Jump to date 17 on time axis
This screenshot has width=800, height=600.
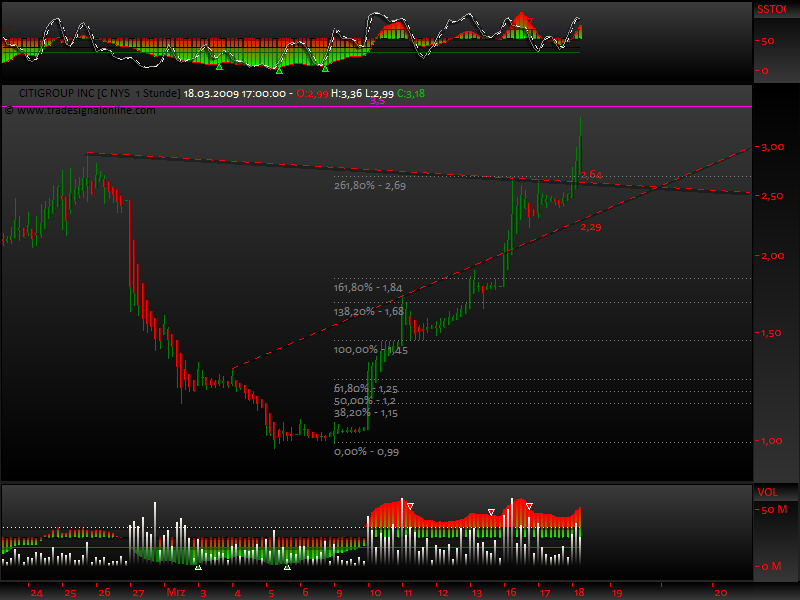pos(545,593)
